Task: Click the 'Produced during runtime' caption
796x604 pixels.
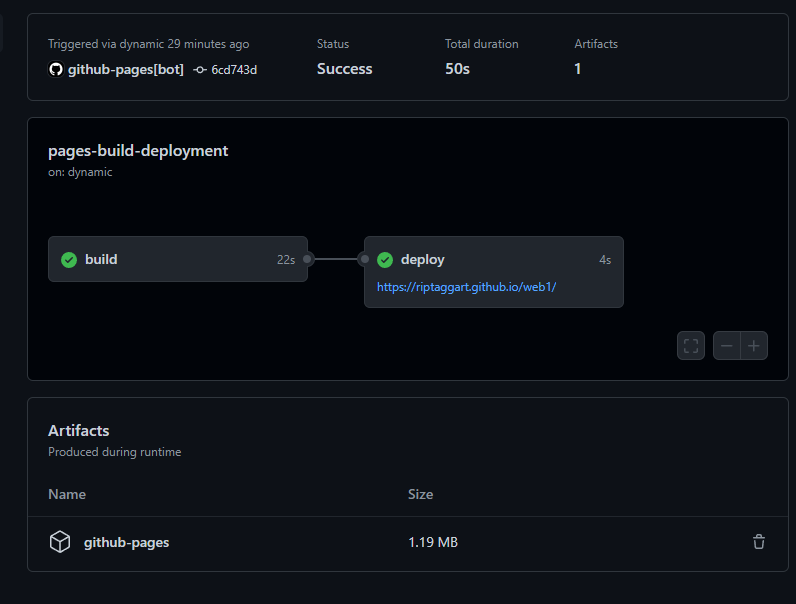Action: click(115, 452)
